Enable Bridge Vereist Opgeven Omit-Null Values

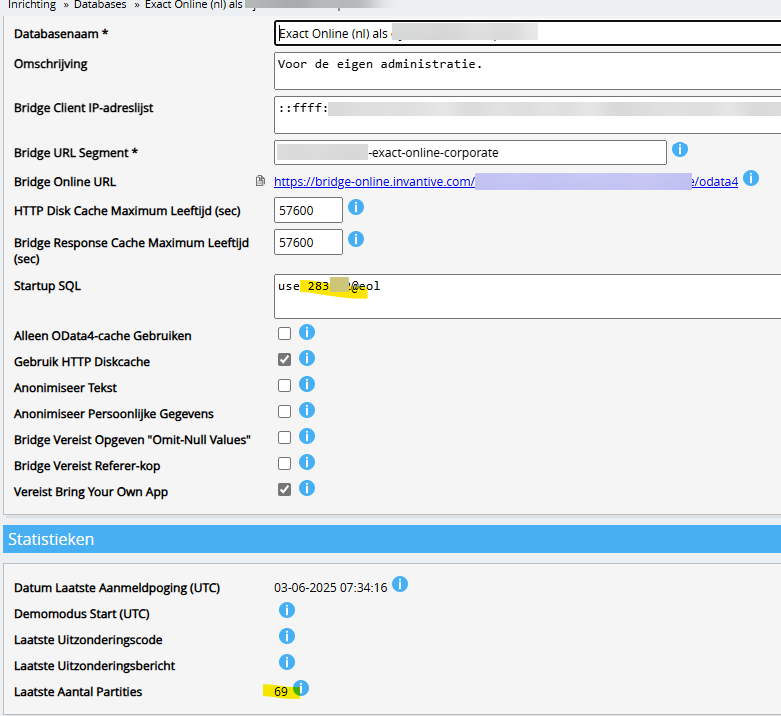[284, 438]
